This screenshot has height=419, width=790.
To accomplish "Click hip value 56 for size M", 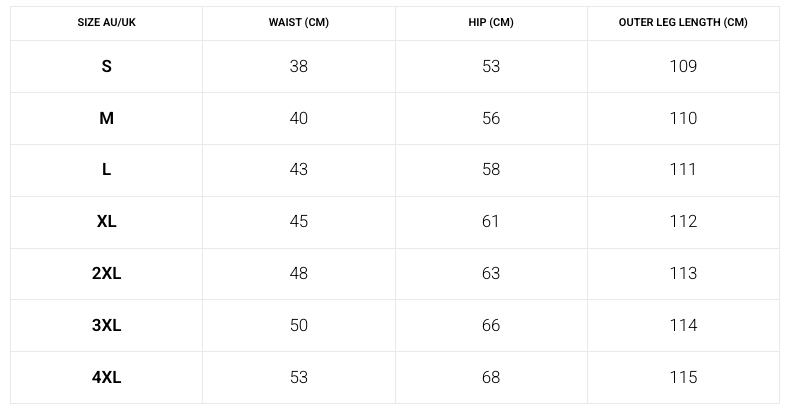I will [x=490, y=118].
